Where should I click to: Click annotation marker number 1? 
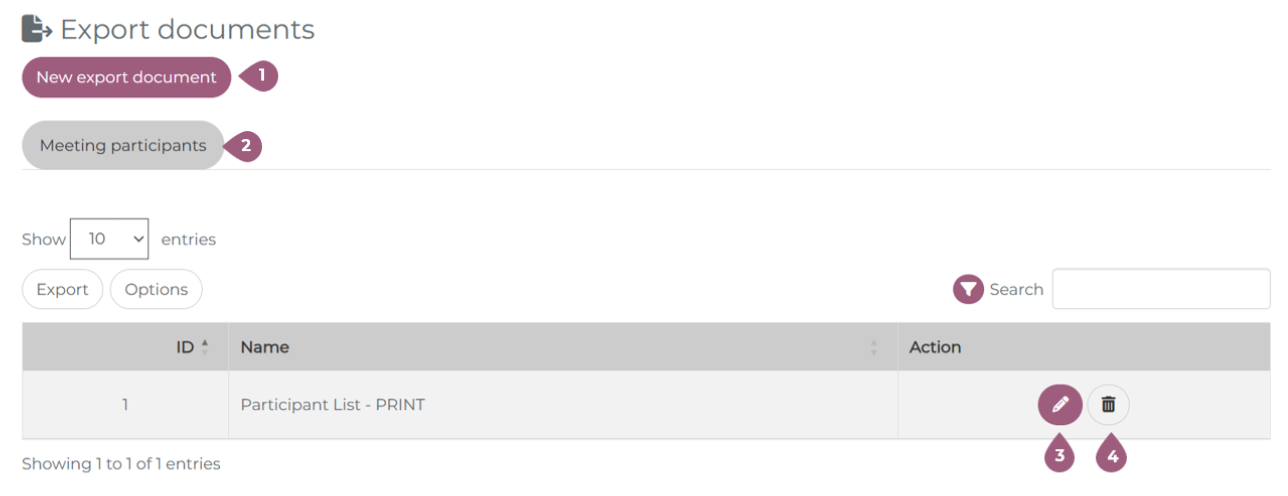coord(261,76)
